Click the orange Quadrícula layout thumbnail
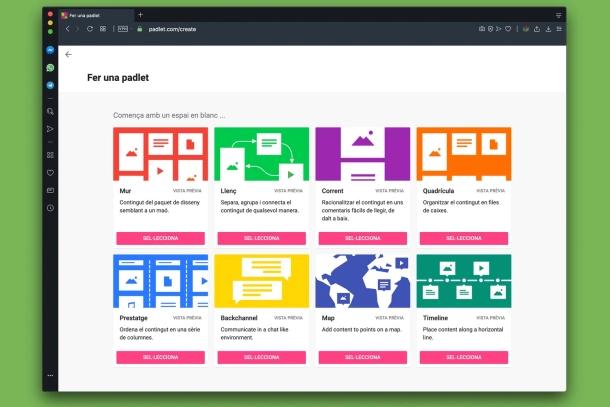Image resolution: width=610 pixels, height=407 pixels. coord(464,154)
